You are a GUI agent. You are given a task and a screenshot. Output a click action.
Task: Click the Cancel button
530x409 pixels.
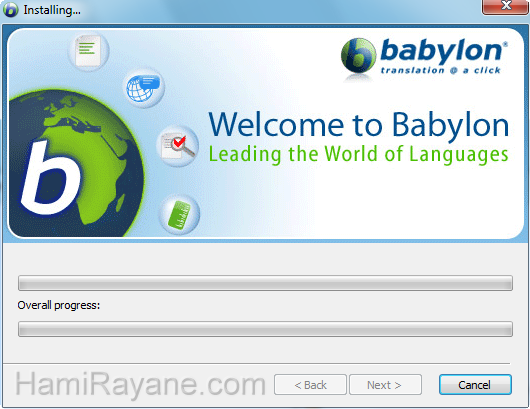475,384
